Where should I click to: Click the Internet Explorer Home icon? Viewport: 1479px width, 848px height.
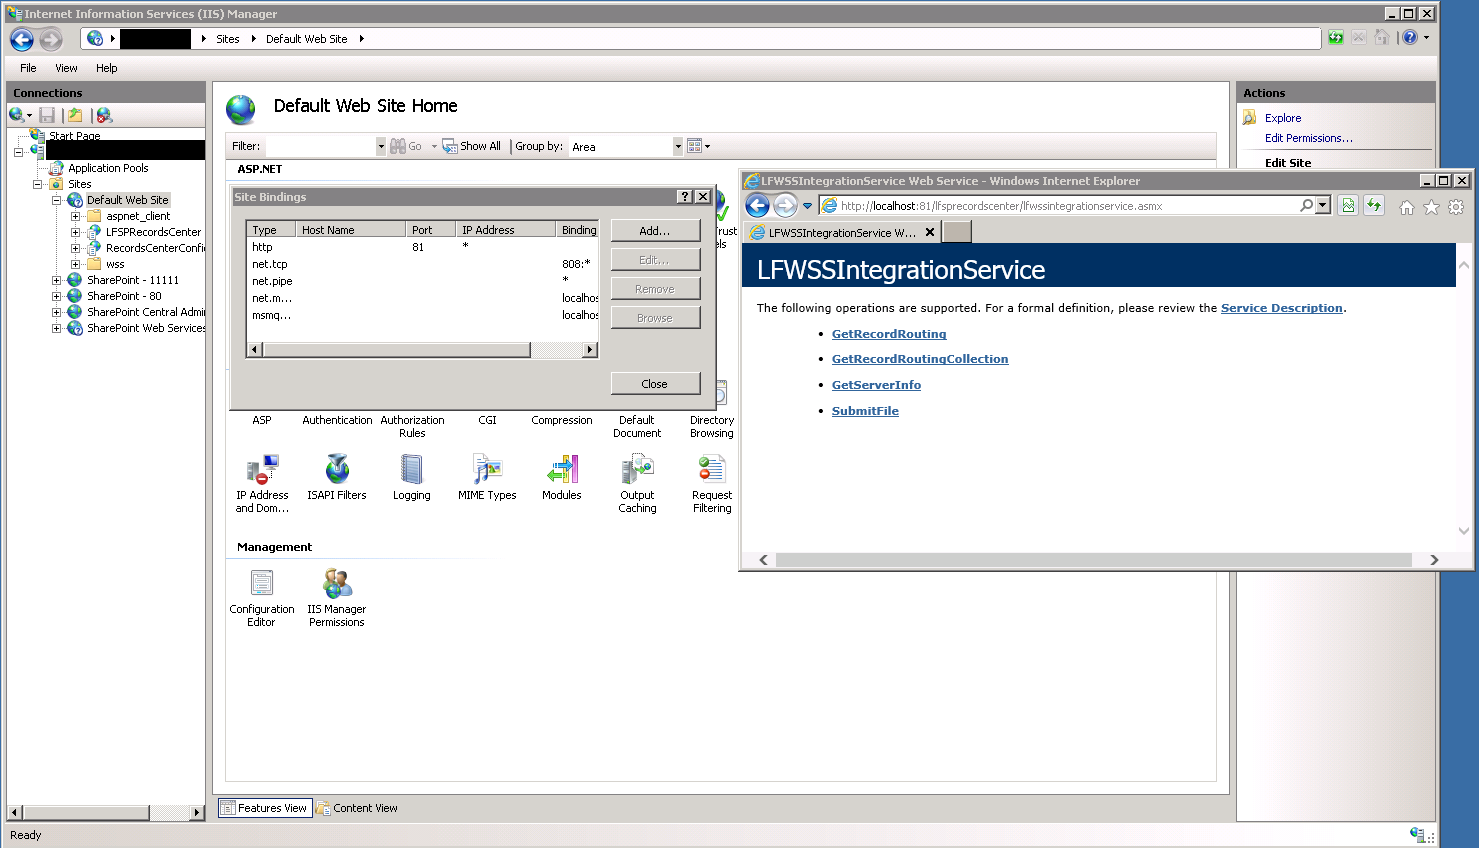[x=1407, y=207]
